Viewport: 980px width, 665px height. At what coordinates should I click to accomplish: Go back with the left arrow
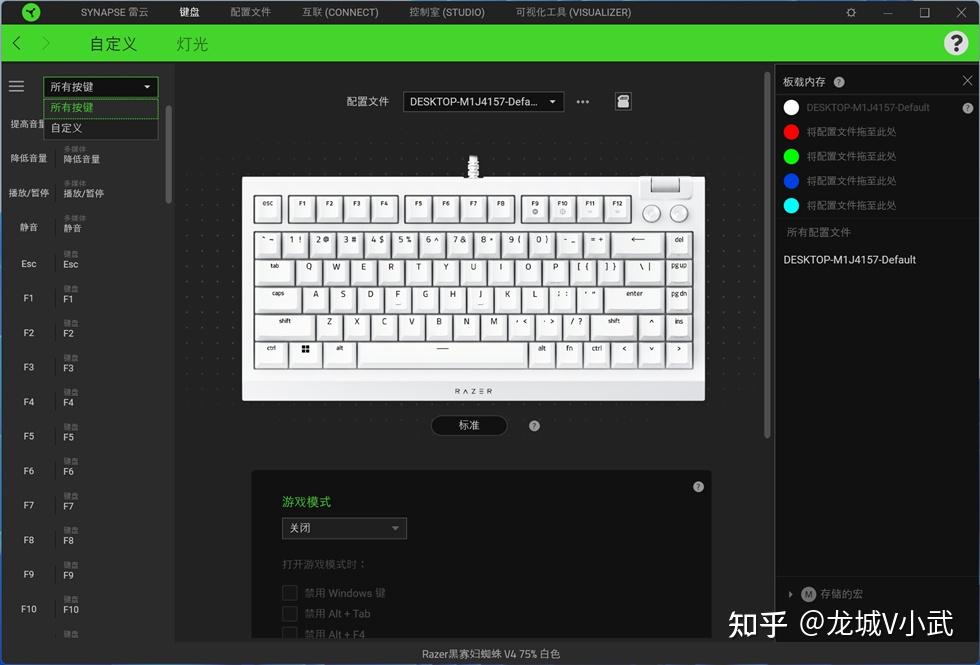click(17, 43)
